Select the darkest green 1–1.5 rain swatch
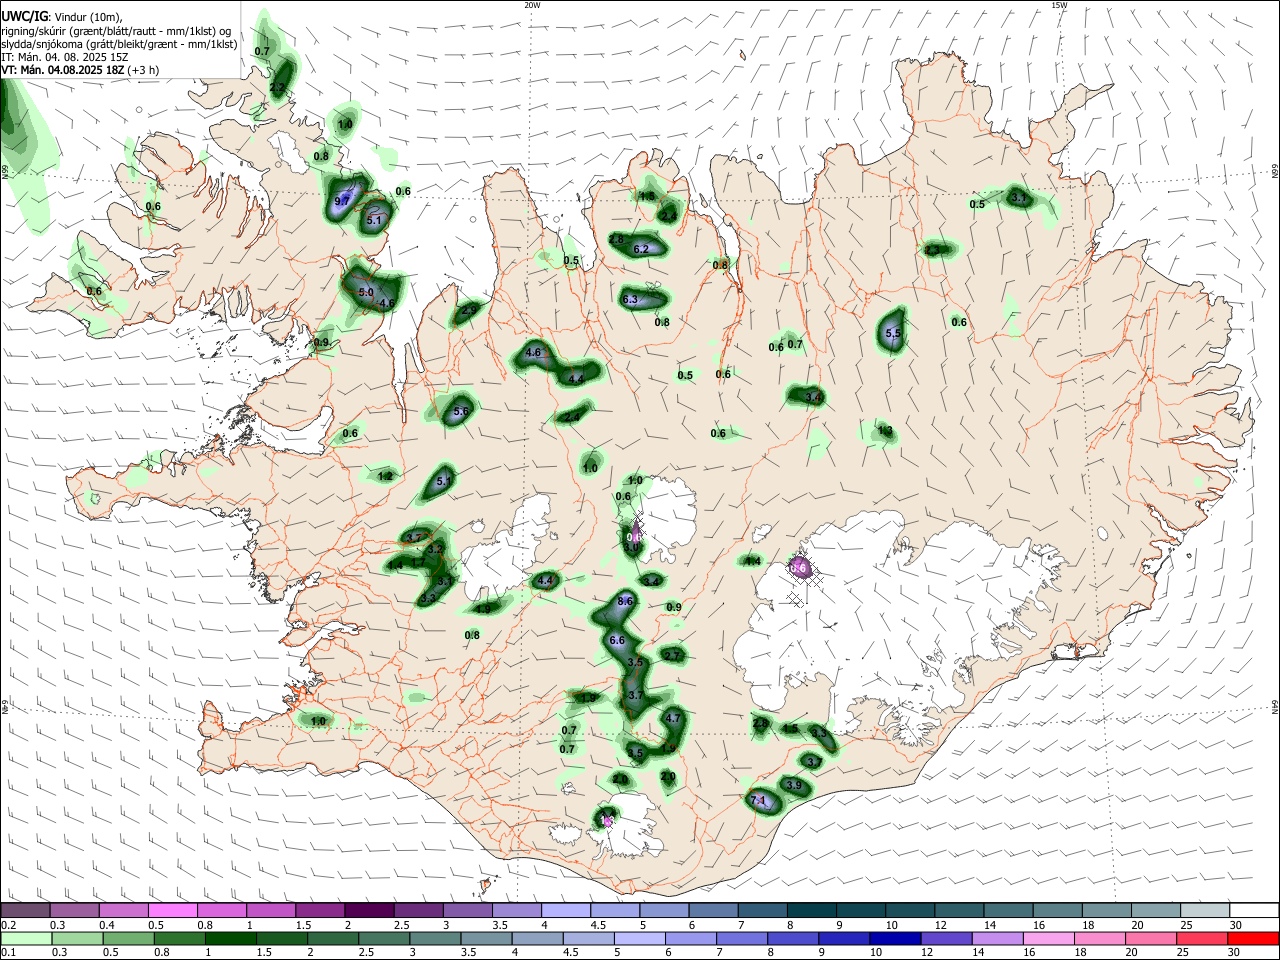1280x960 pixels. coord(230,938)
